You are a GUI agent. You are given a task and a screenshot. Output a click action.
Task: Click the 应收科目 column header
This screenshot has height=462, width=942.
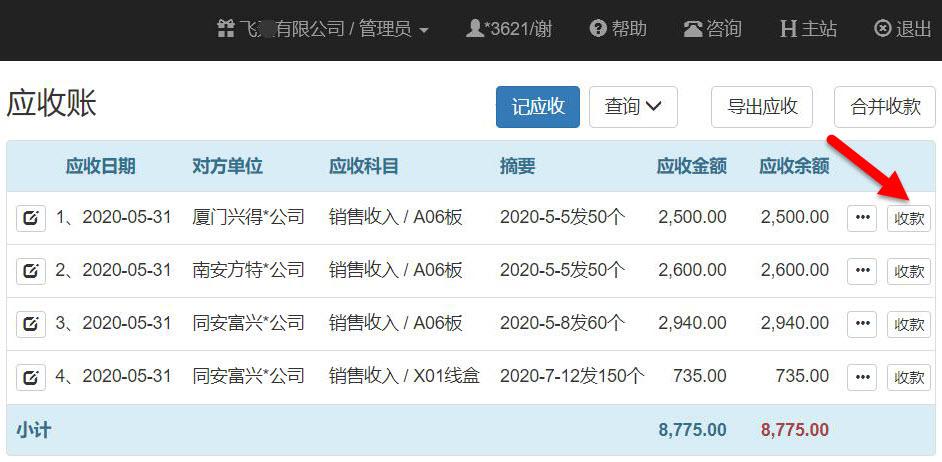(363, 166)
